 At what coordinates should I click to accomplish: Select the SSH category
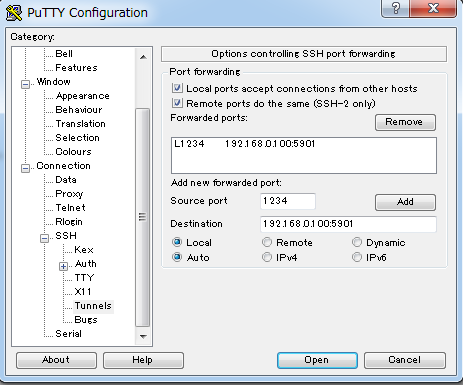66,236
